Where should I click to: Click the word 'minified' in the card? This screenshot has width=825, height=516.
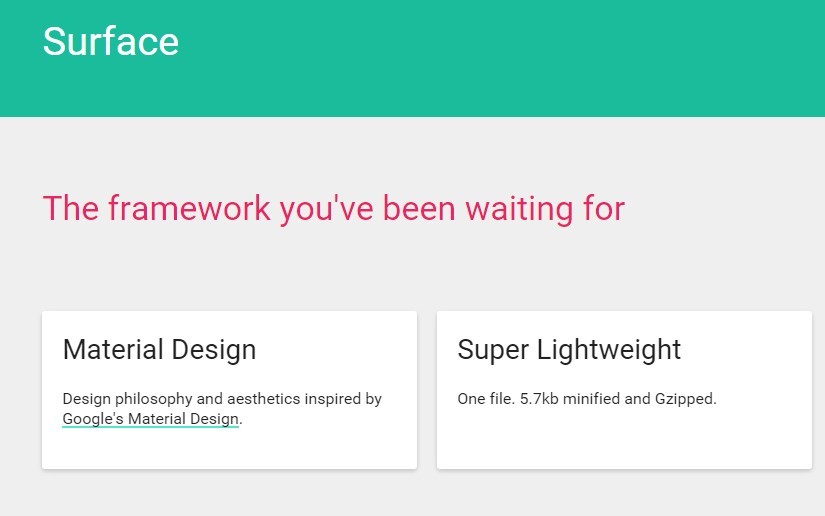[596, 399]
